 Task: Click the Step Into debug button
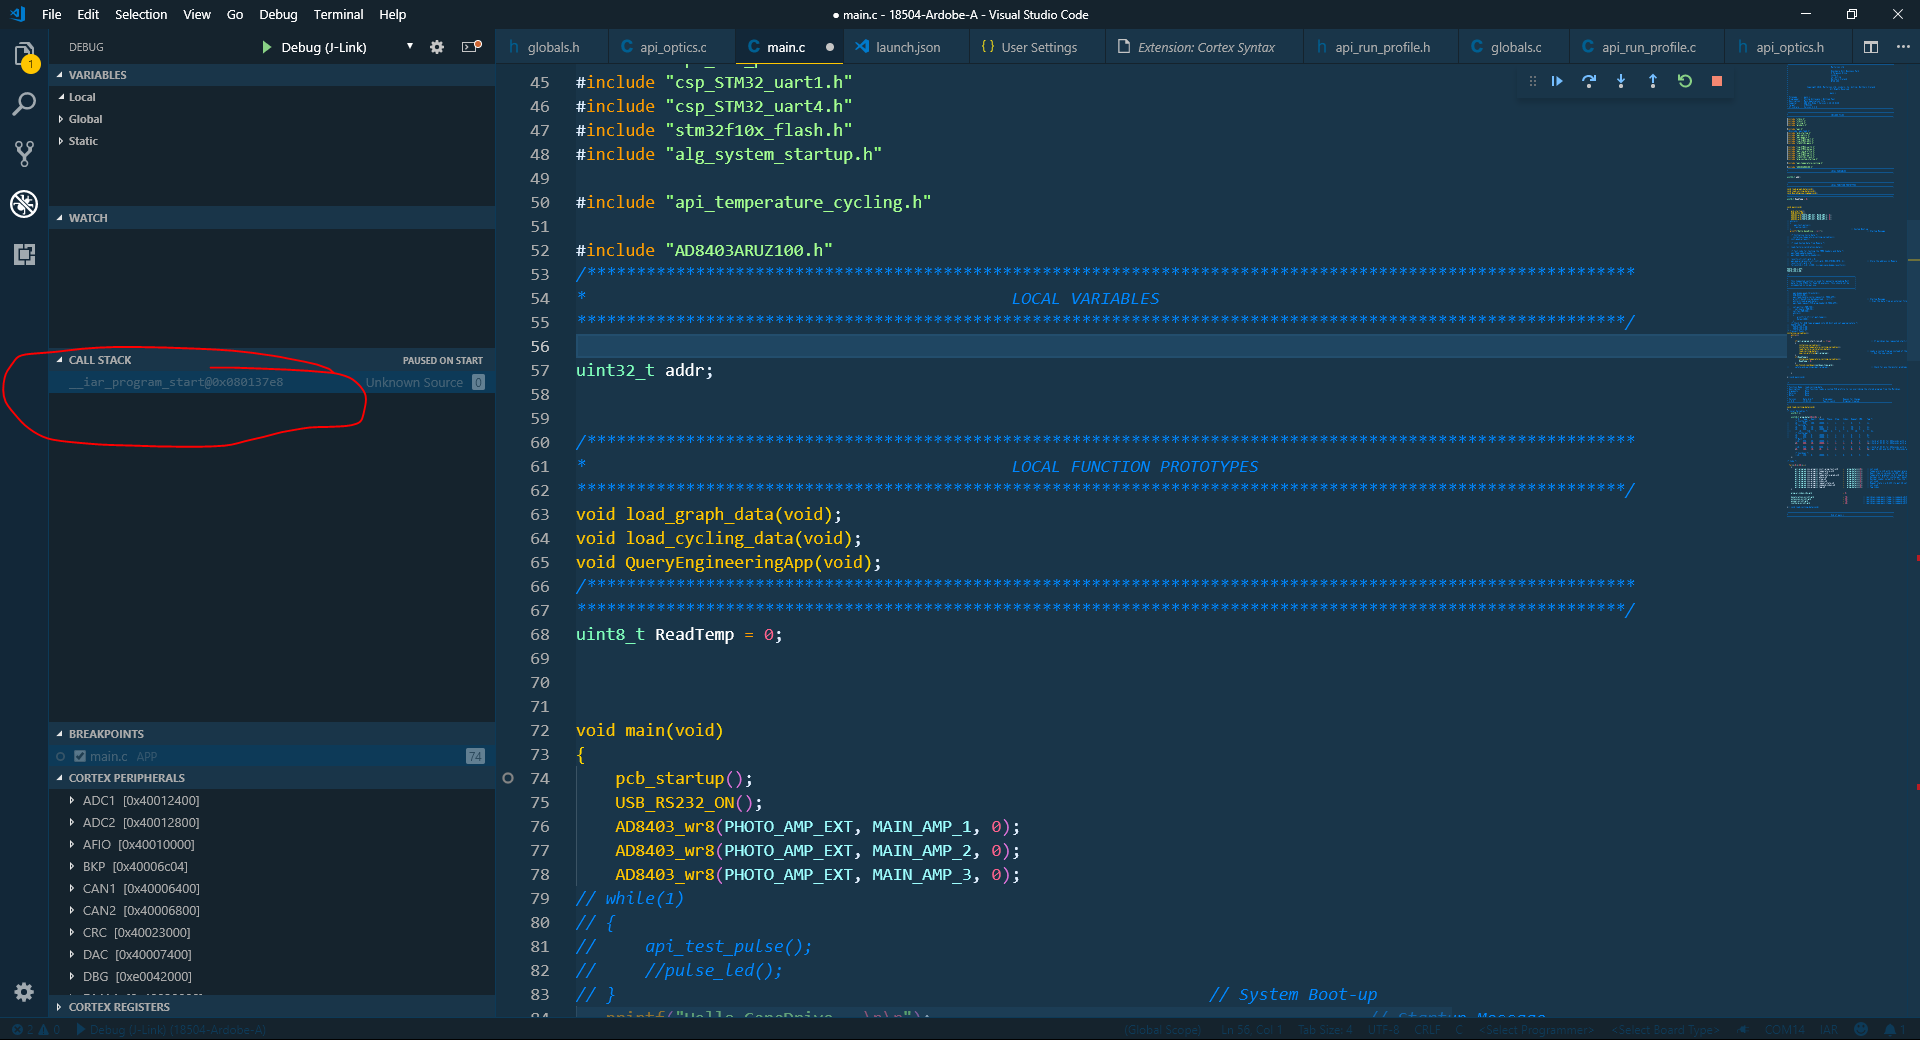[x=1621, y=81]
